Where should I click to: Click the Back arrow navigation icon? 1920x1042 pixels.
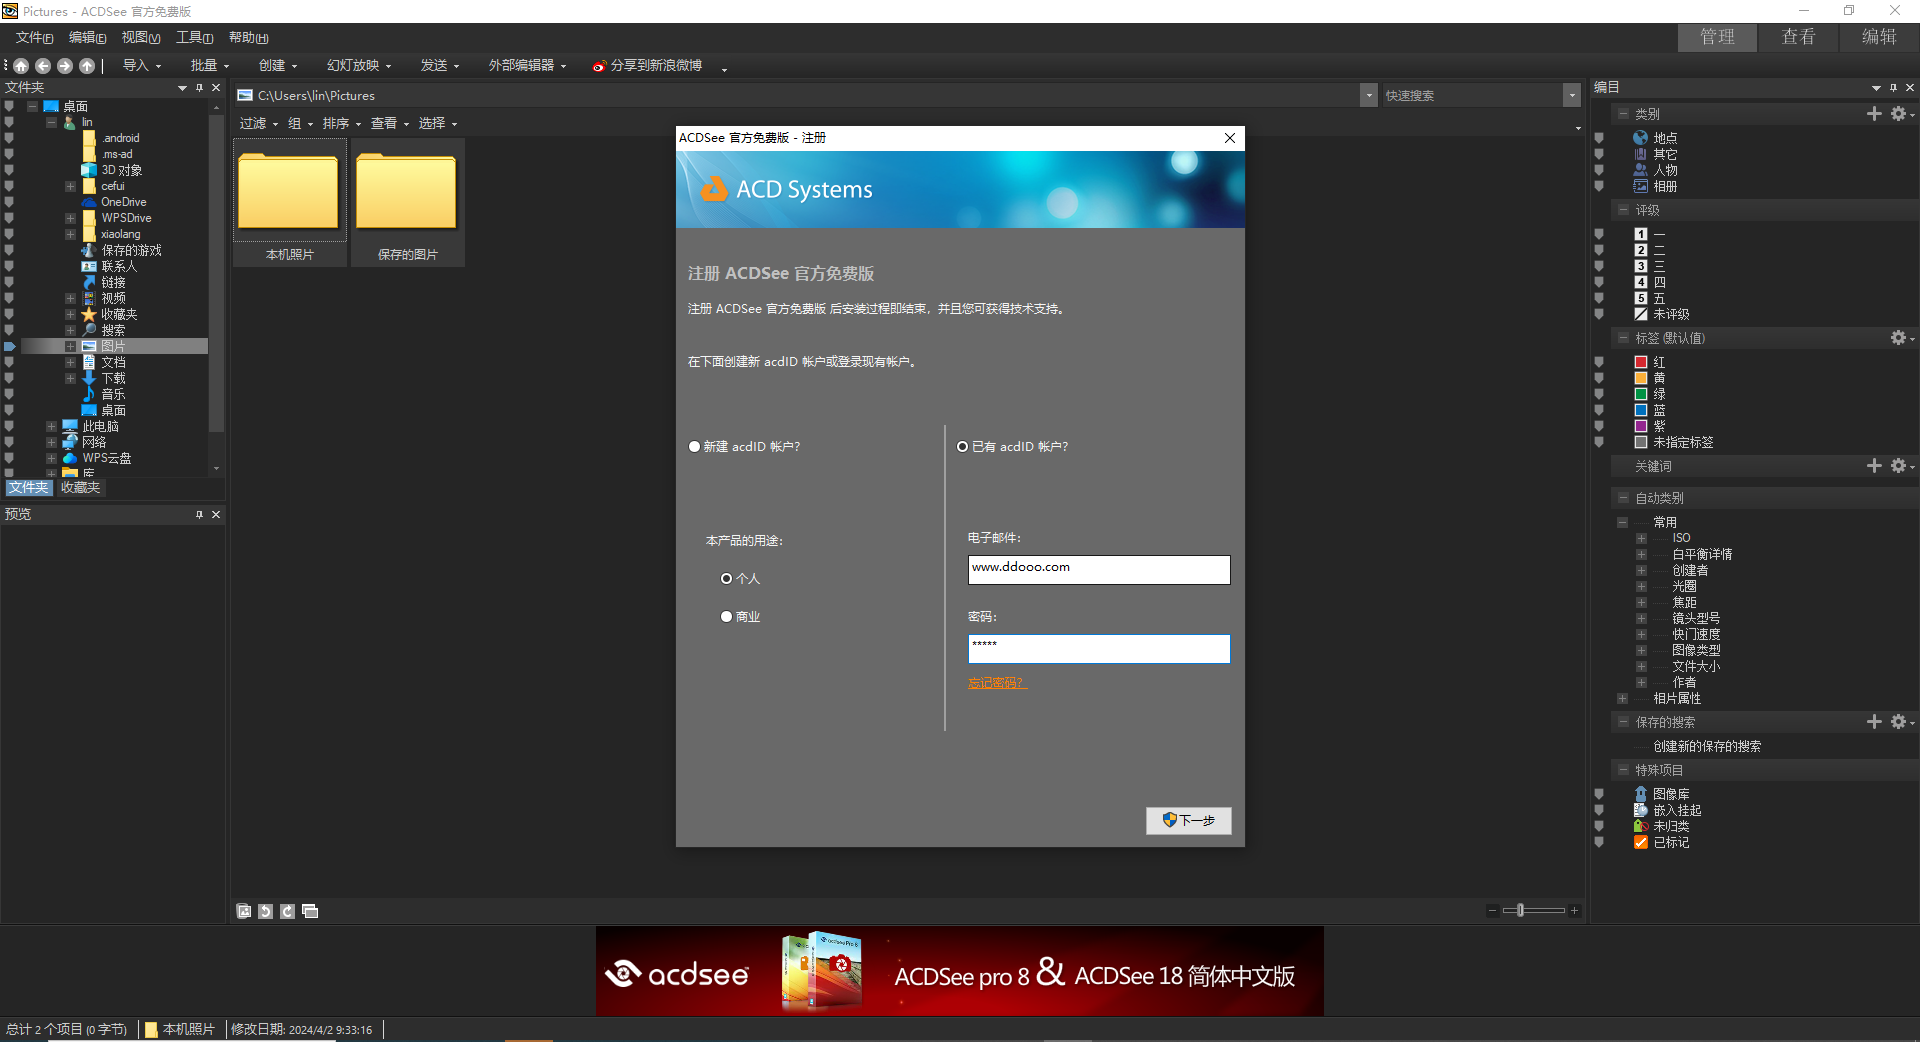(43, 66)
